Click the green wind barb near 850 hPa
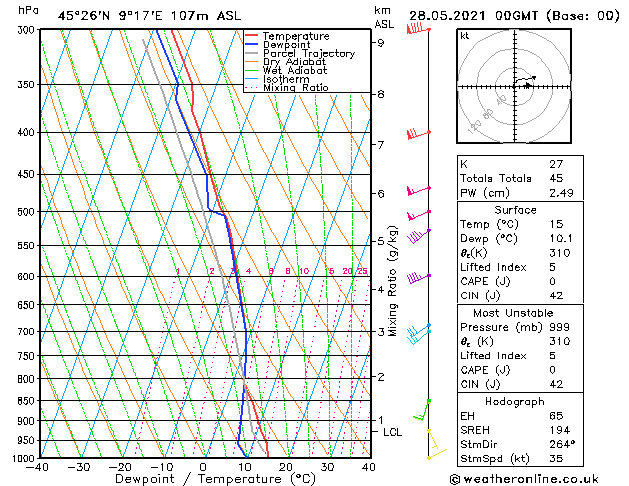 pyautogui.click(x=421, y=410)
